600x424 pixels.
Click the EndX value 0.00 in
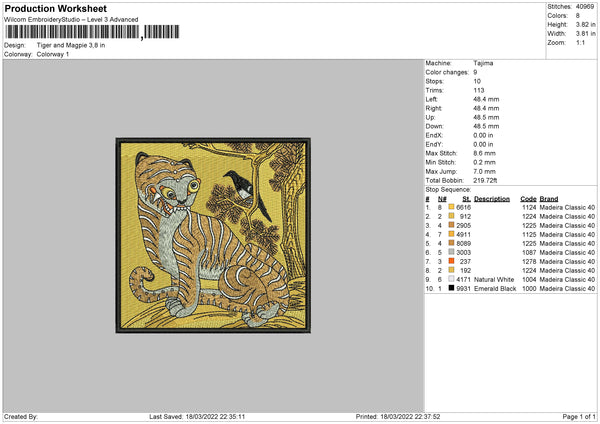coord(483,135)
